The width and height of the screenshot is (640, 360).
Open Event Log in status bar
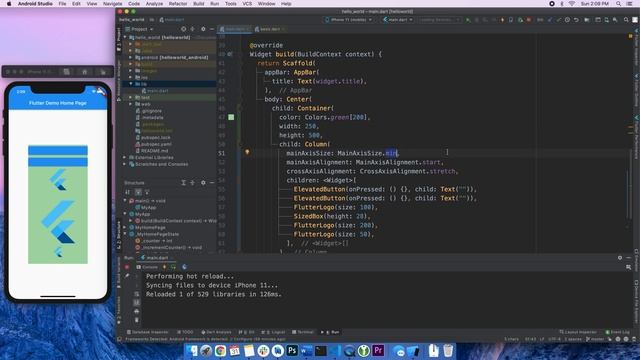[x=617, y=332]
